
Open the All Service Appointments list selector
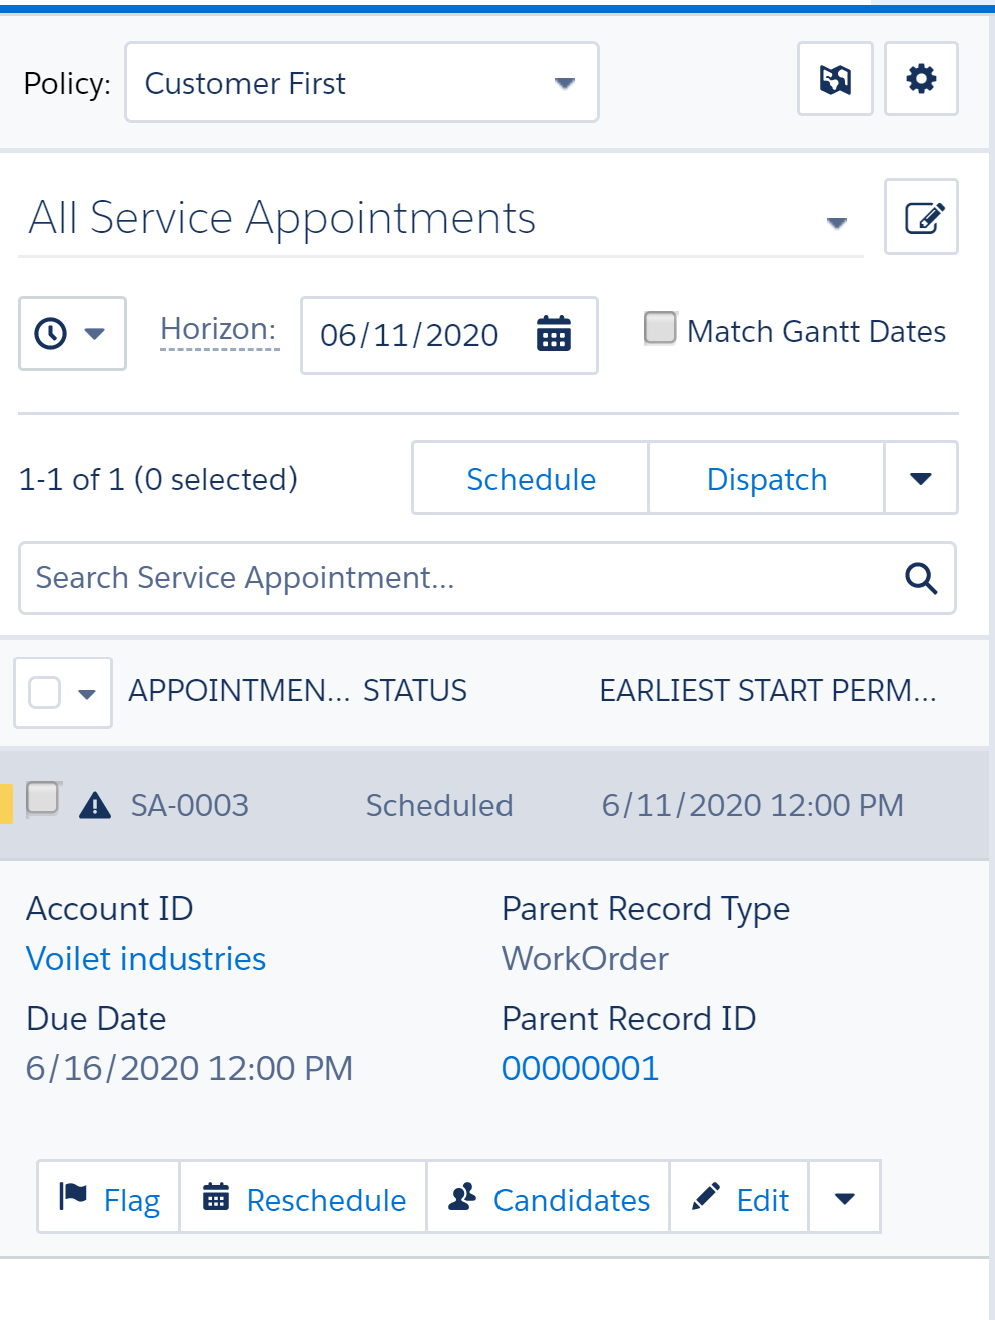[x=836, y=222]
